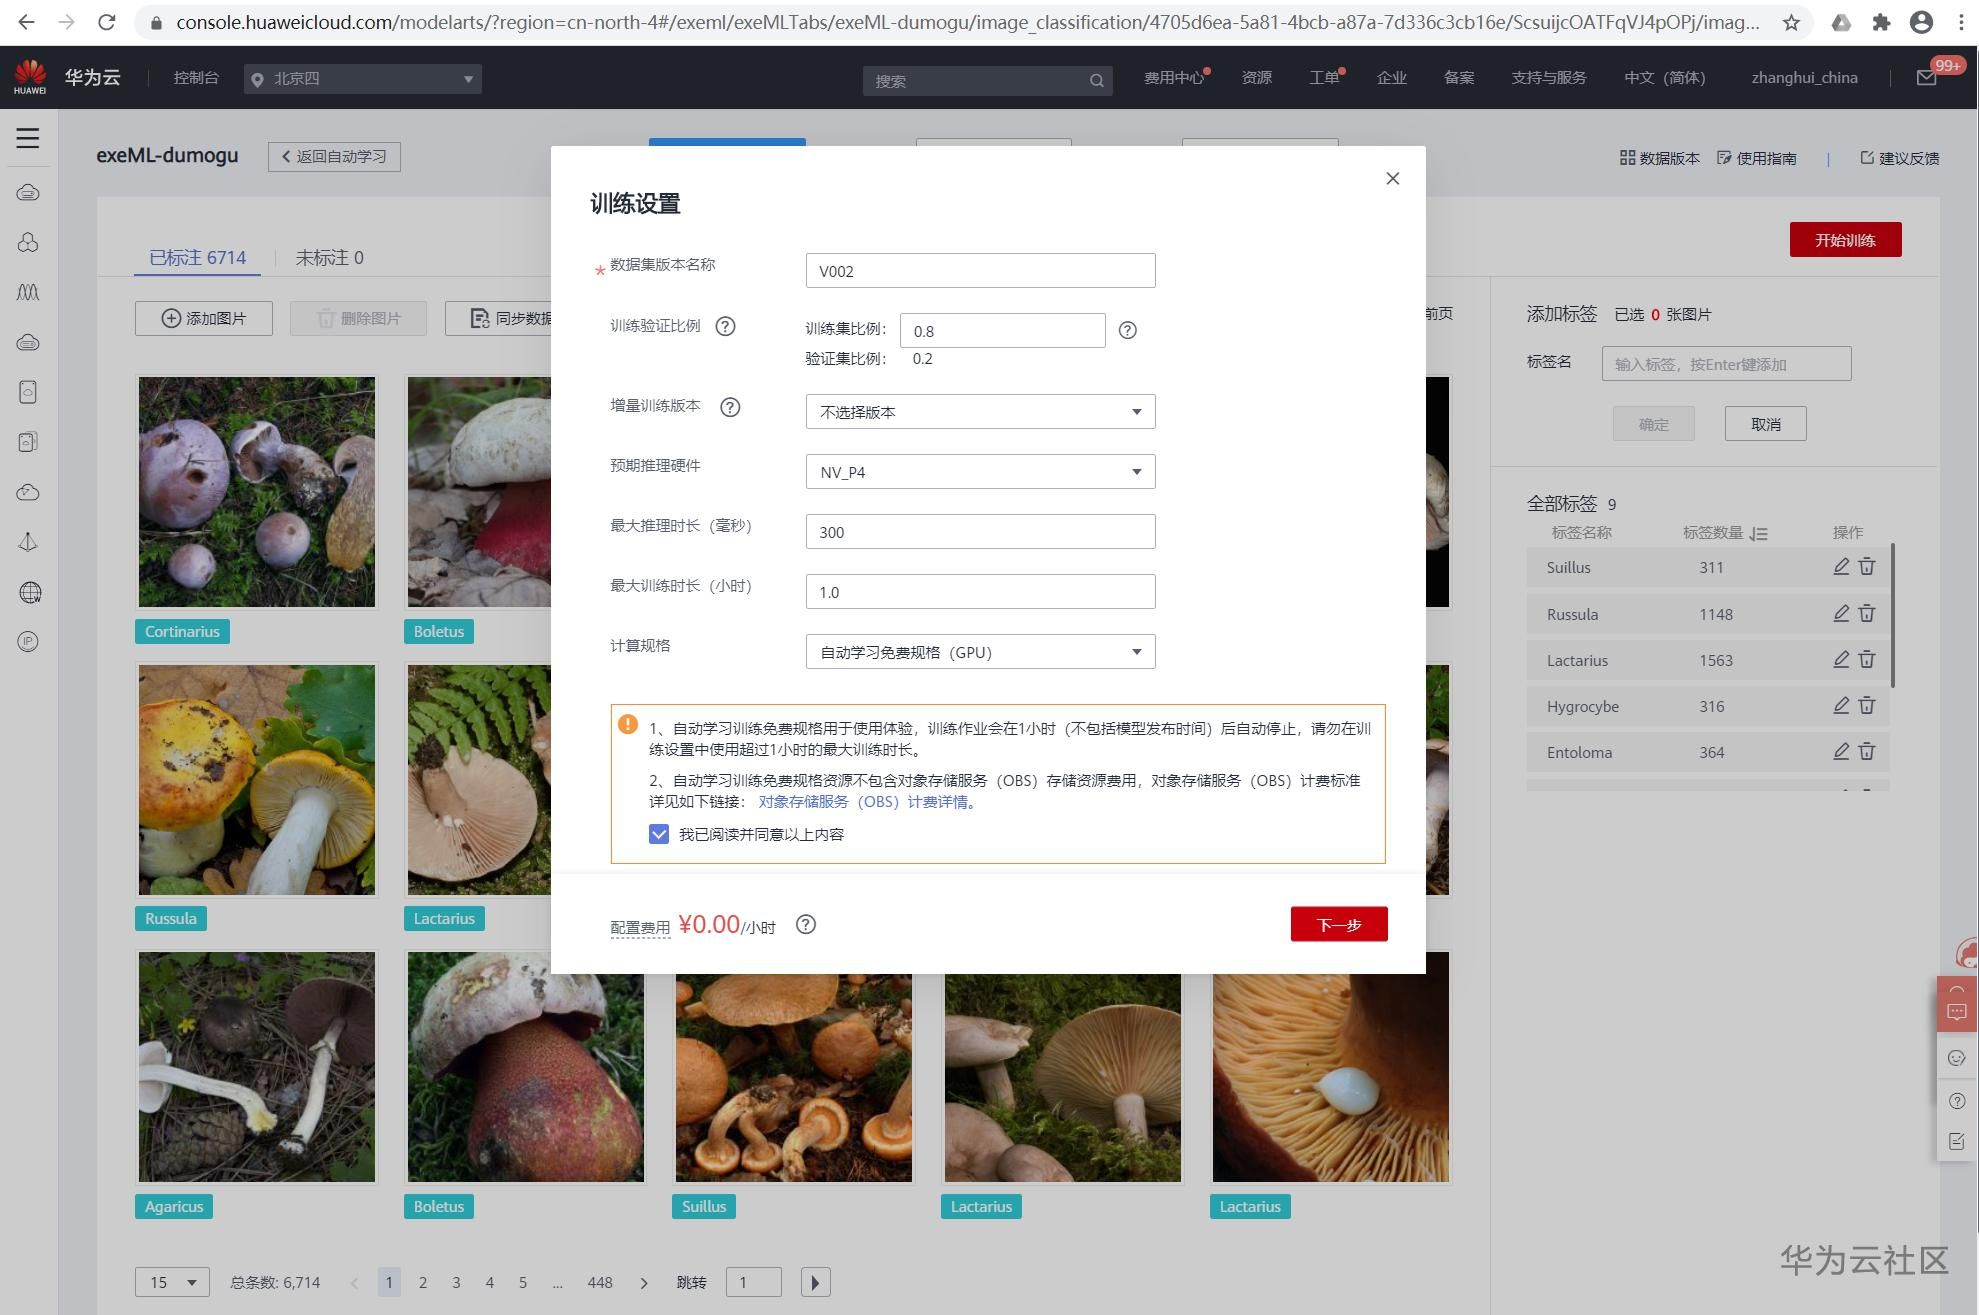Open the zhanghui_china account menu
This screenshot has width=1979, height=1315.
1804,78
